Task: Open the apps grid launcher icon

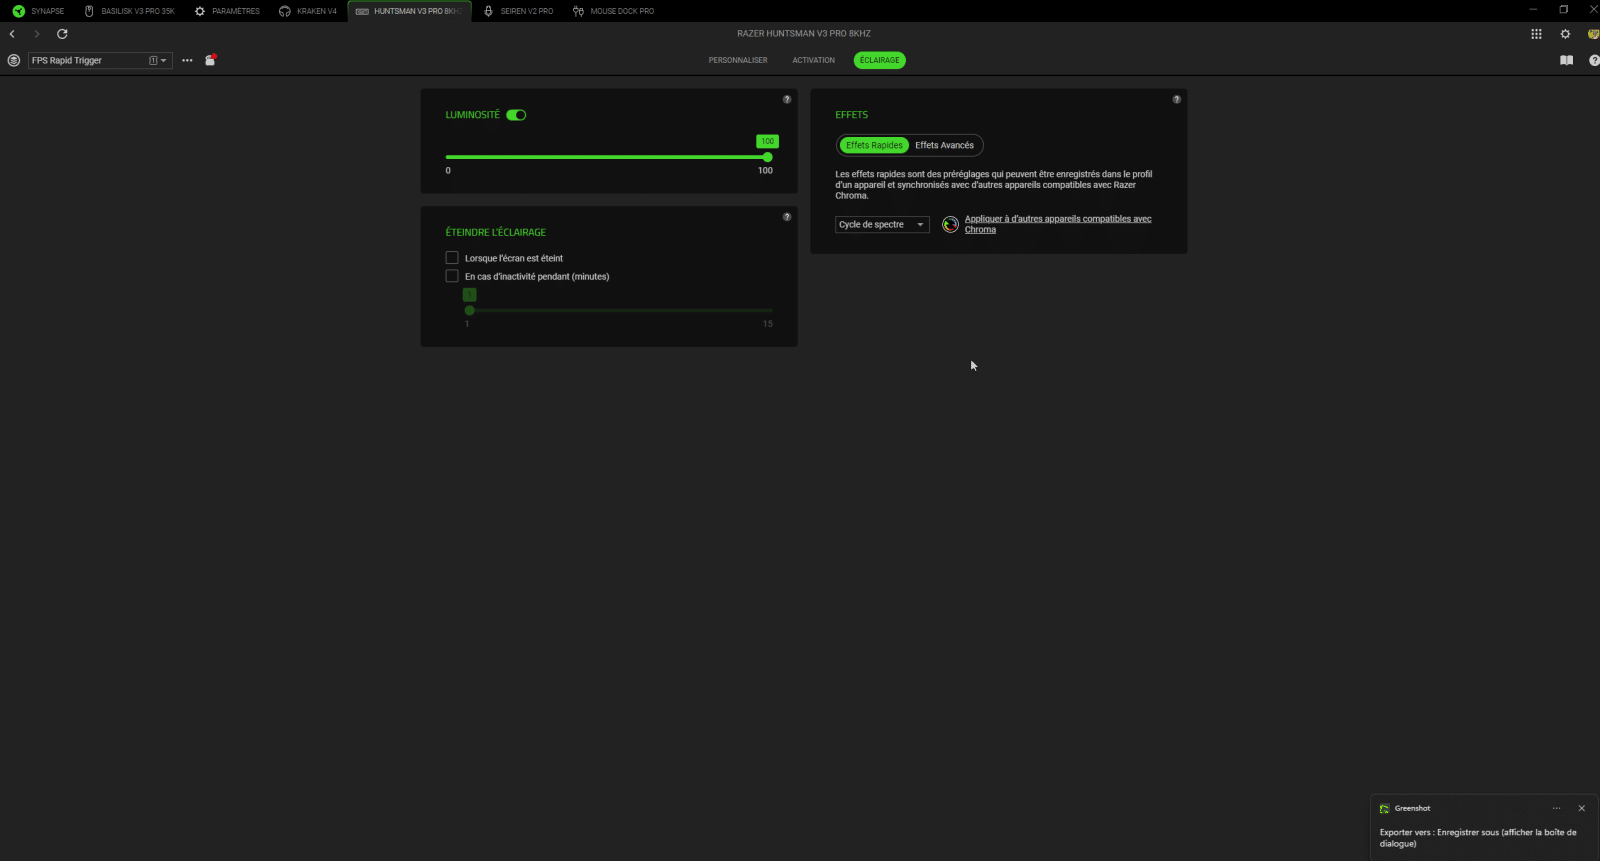Action: click(1536, 34)
